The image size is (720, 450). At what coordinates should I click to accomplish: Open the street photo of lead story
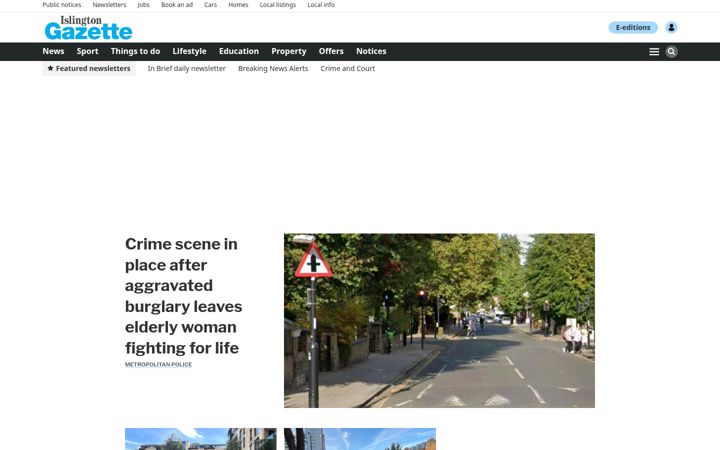pyautogui.click(x=439, y=321)
